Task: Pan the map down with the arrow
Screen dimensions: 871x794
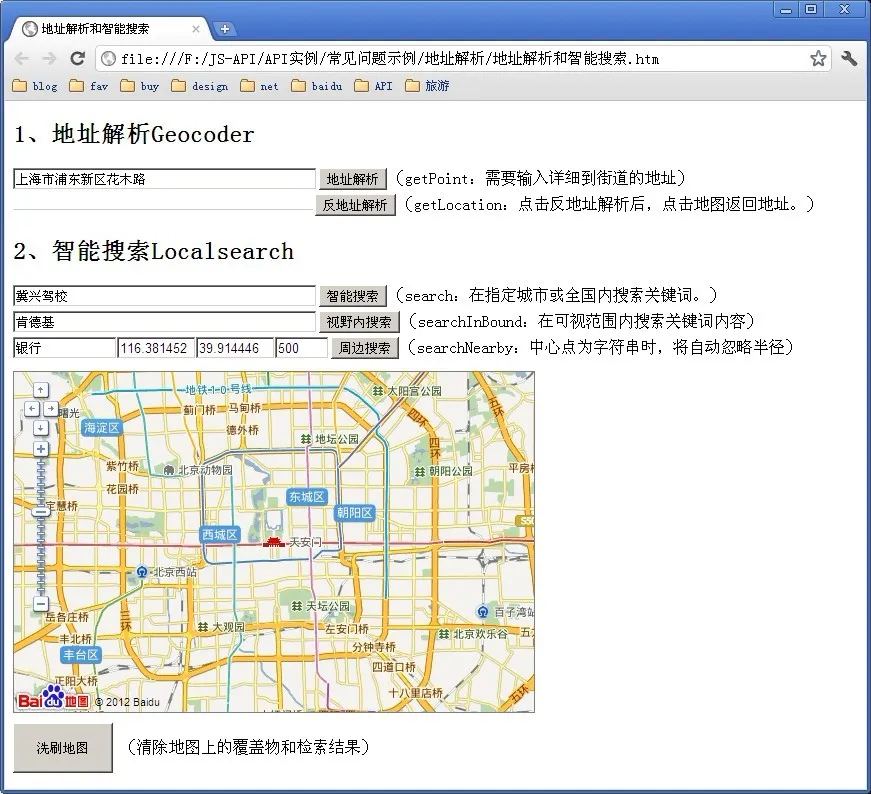Action: [x=40, y=428]
